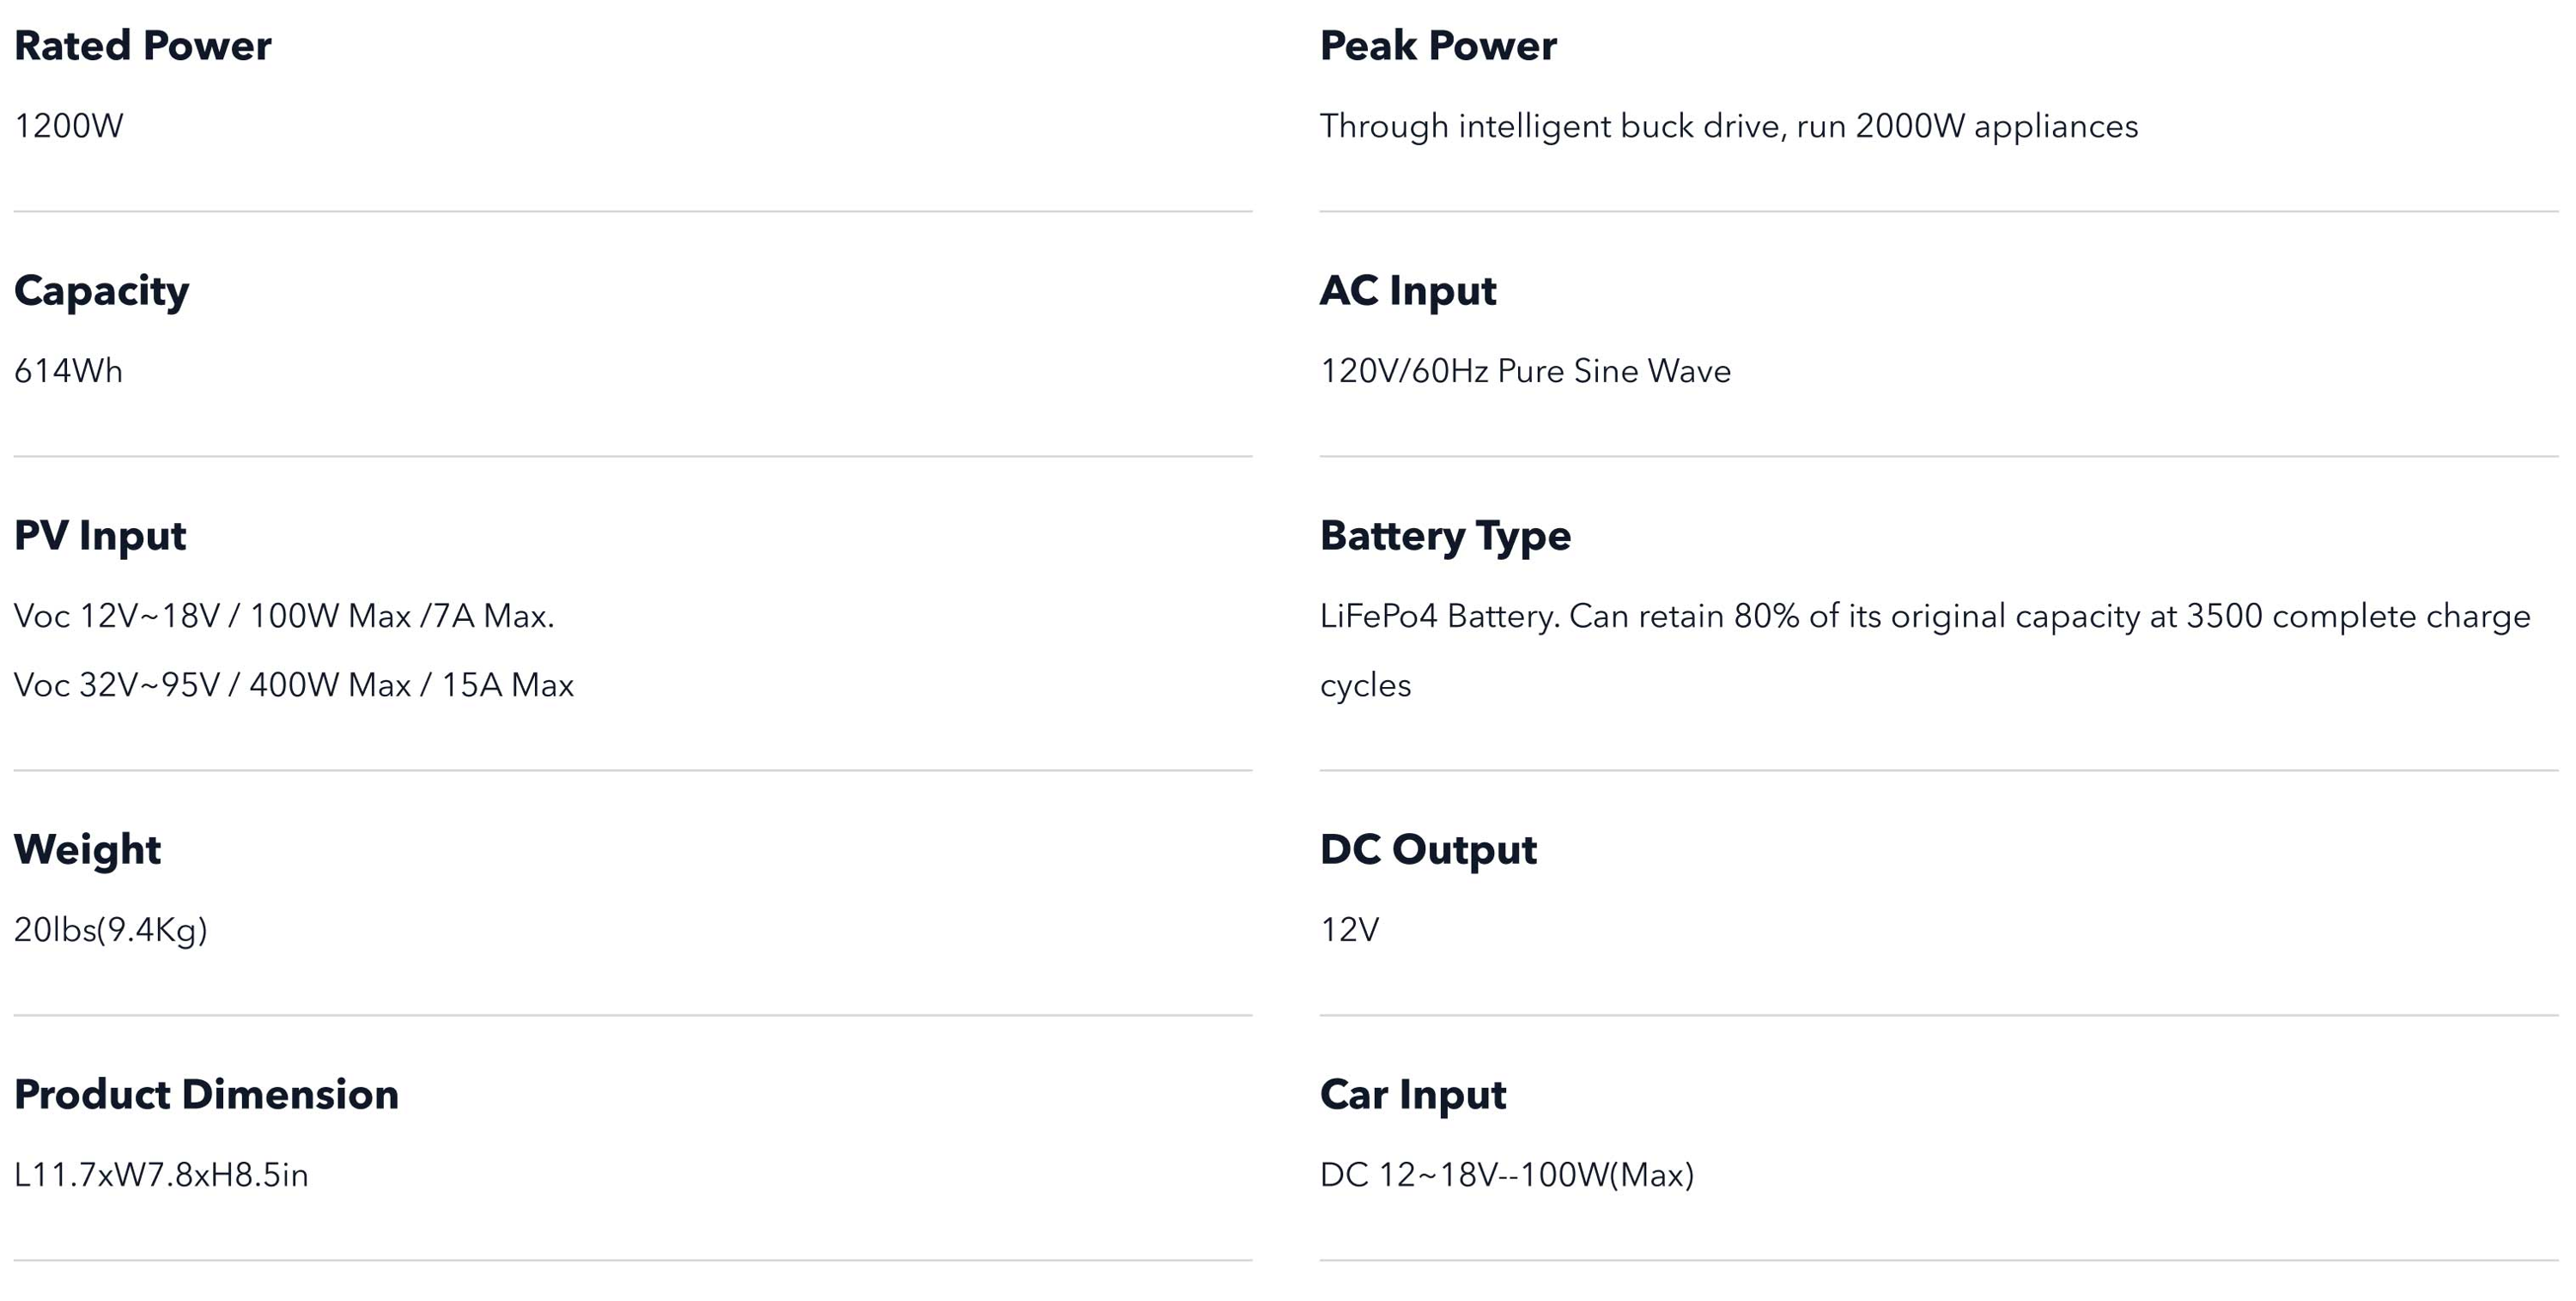Screen dimensions: 2576x1301
Task: Click the Weight heading
Action: [x=87, y=850]
